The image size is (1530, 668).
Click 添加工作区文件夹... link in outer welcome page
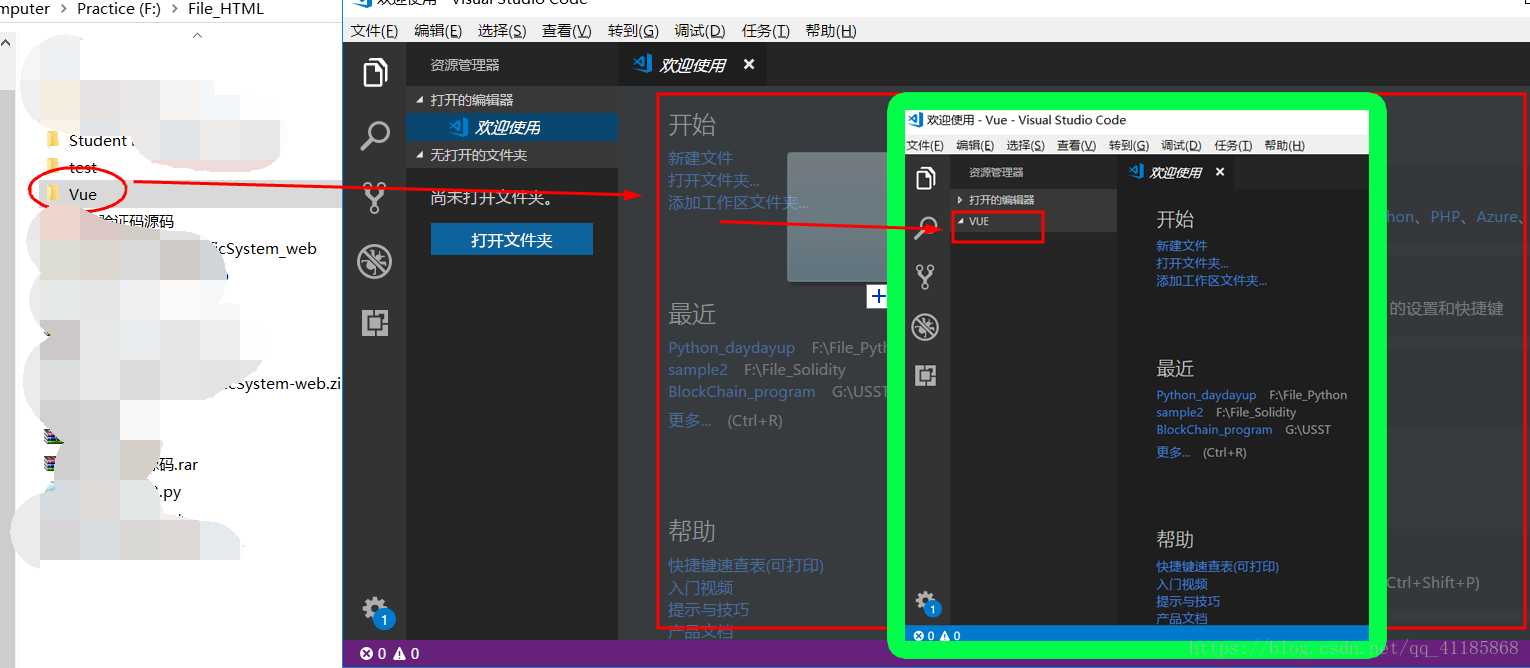click(x=738, y=203)
